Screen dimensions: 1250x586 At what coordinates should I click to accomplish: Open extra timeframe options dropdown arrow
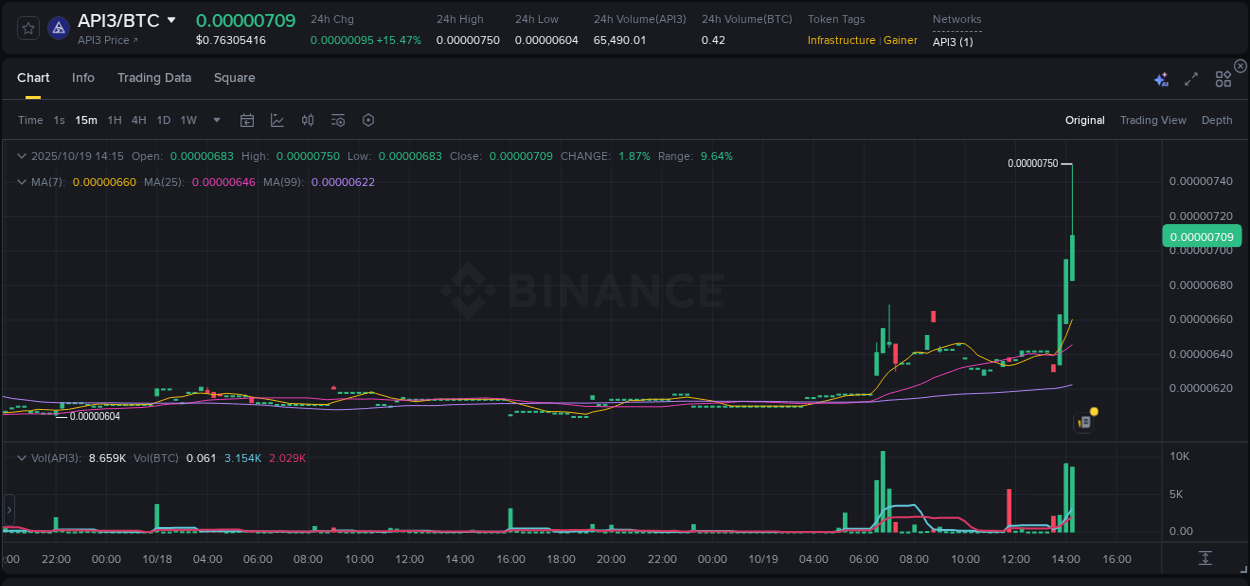216,119
